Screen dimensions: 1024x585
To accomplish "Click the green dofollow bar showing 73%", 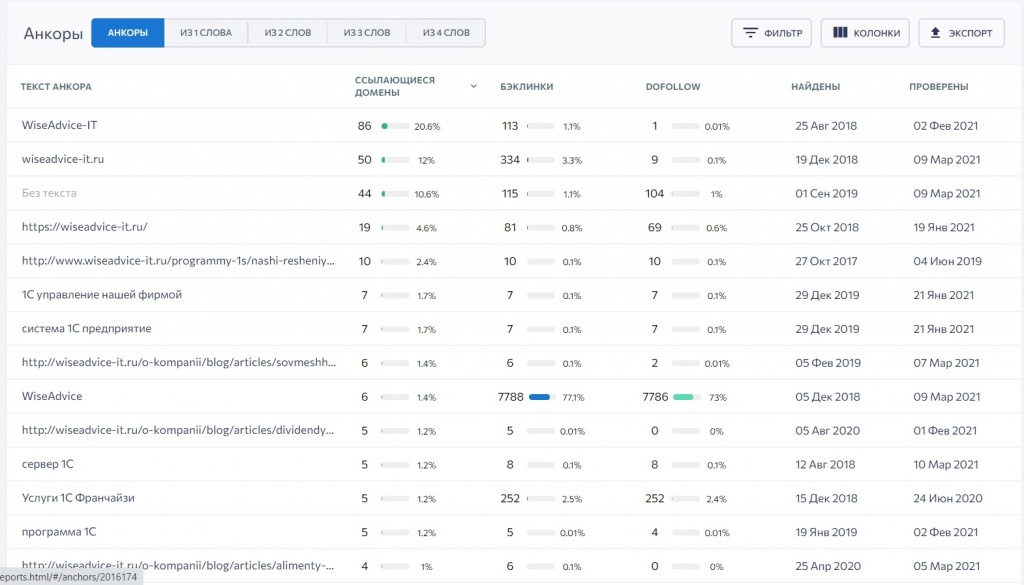I will [x=686, y=397].
